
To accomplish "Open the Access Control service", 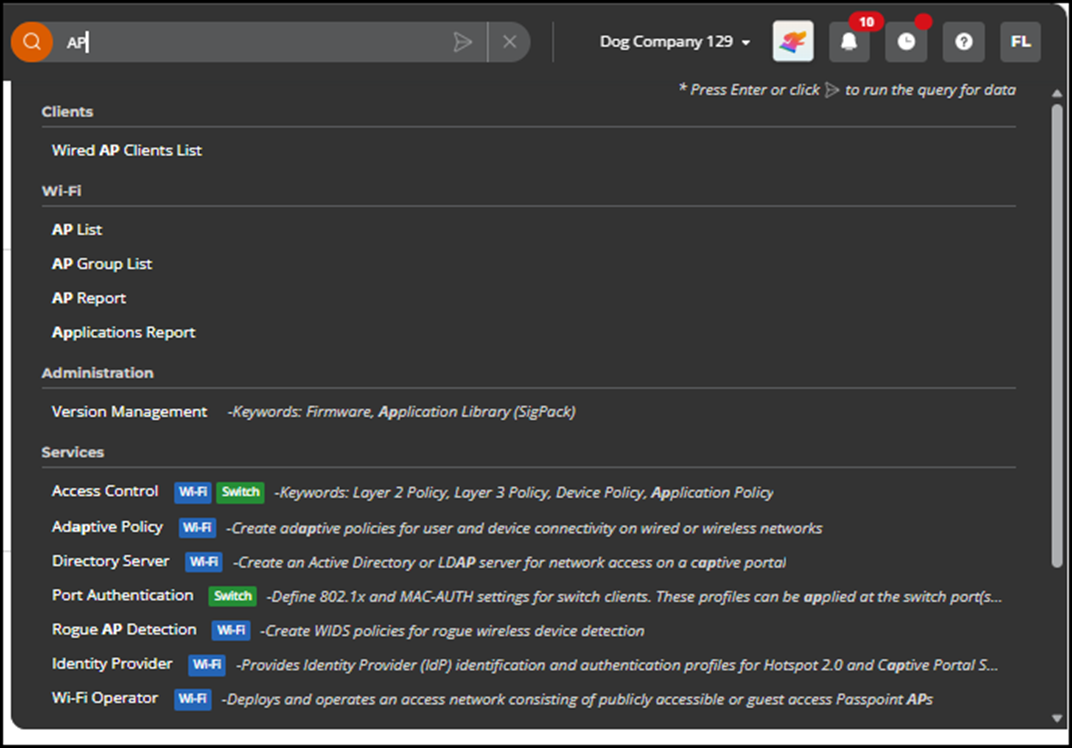I will tap(105, 491).
